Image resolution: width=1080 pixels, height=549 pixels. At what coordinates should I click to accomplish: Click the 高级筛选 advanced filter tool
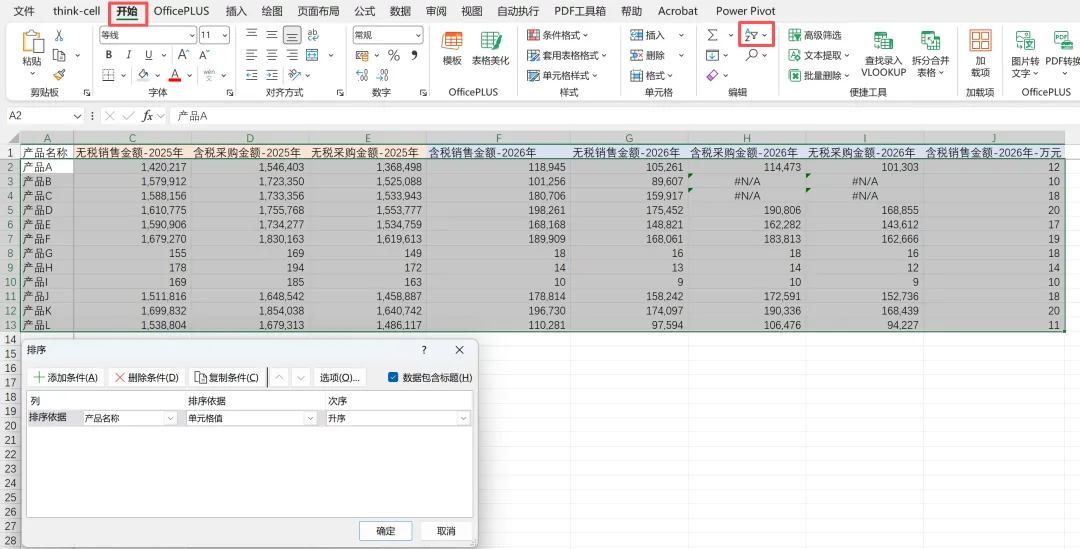pos(815,35)
